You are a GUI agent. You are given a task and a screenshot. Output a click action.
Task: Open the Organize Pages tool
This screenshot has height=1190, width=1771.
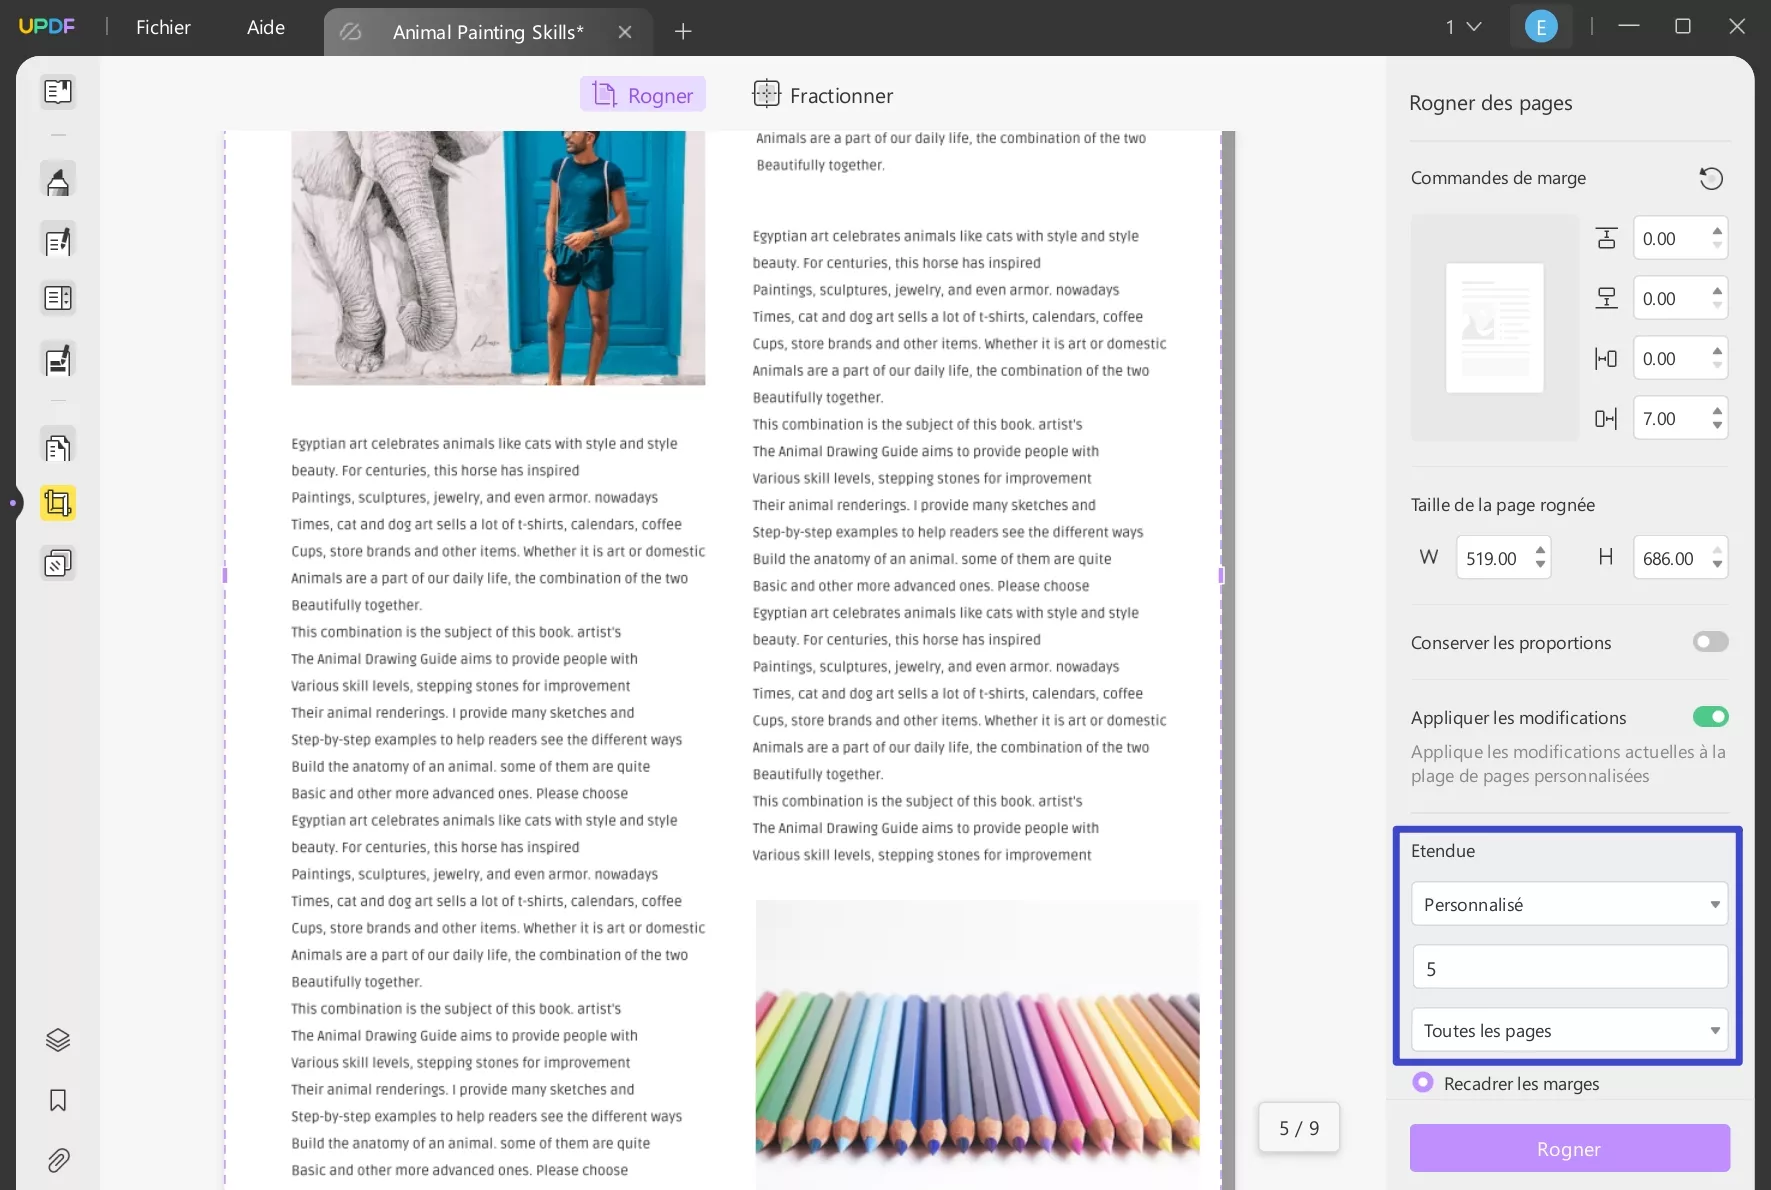[x=57, y=445]
